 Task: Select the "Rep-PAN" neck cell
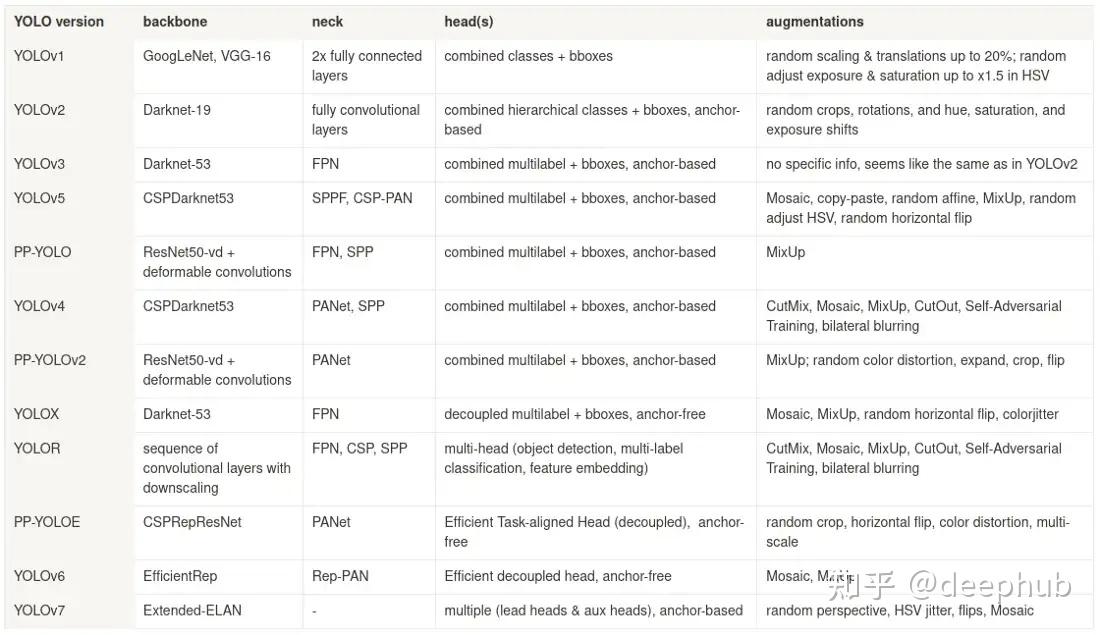[339, 576]
